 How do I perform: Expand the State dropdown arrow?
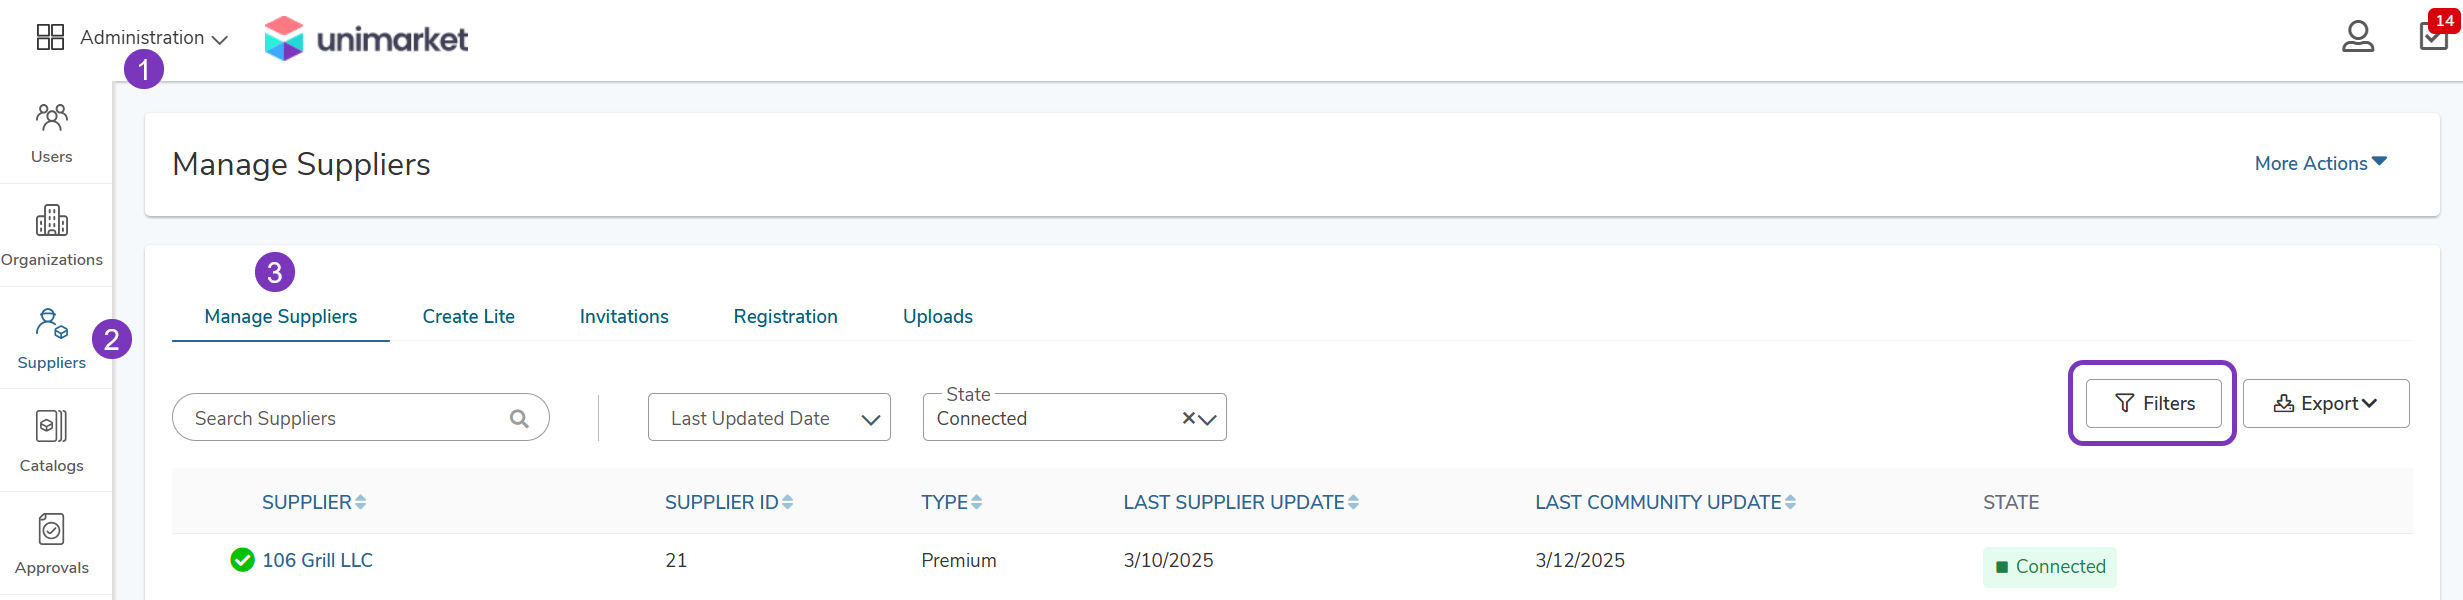pyautogui.click(x=1208, y=420)
